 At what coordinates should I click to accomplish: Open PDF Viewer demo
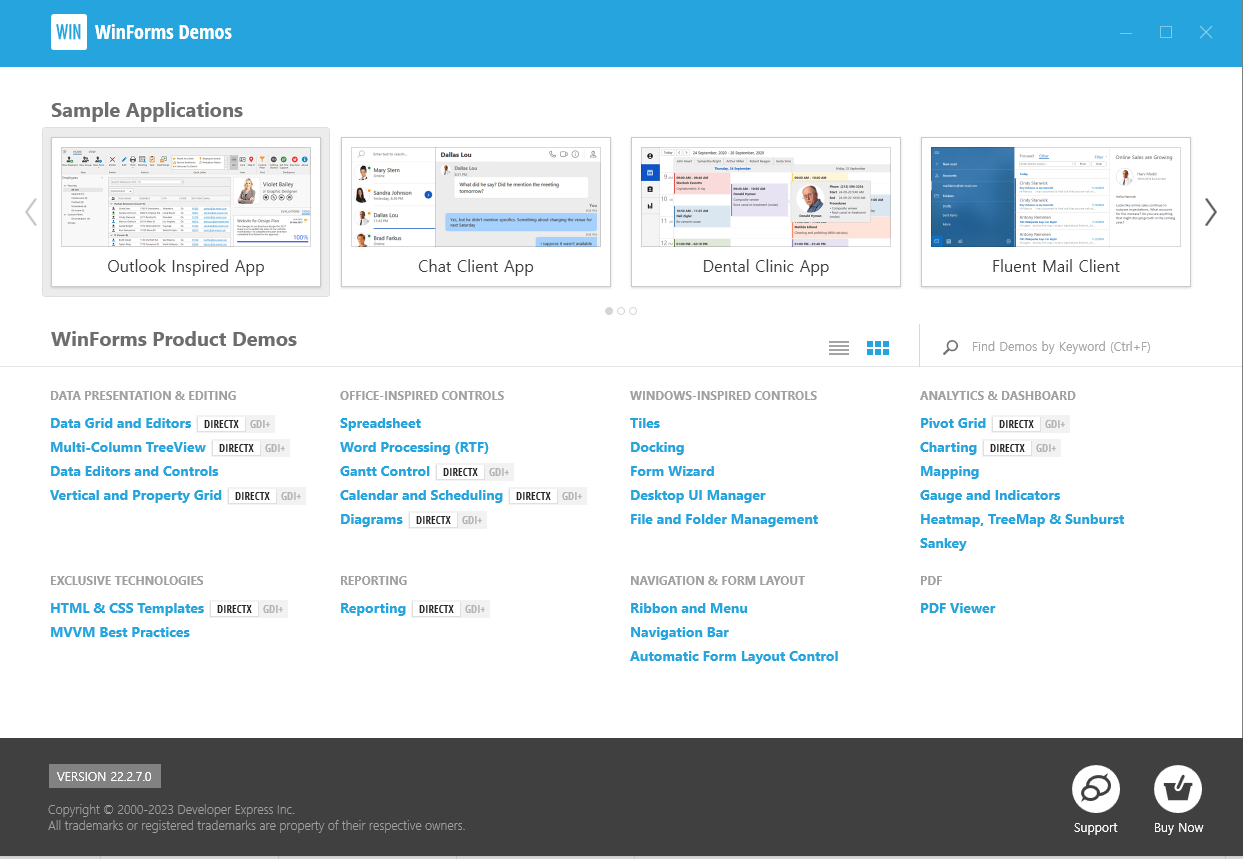[958, 608]
